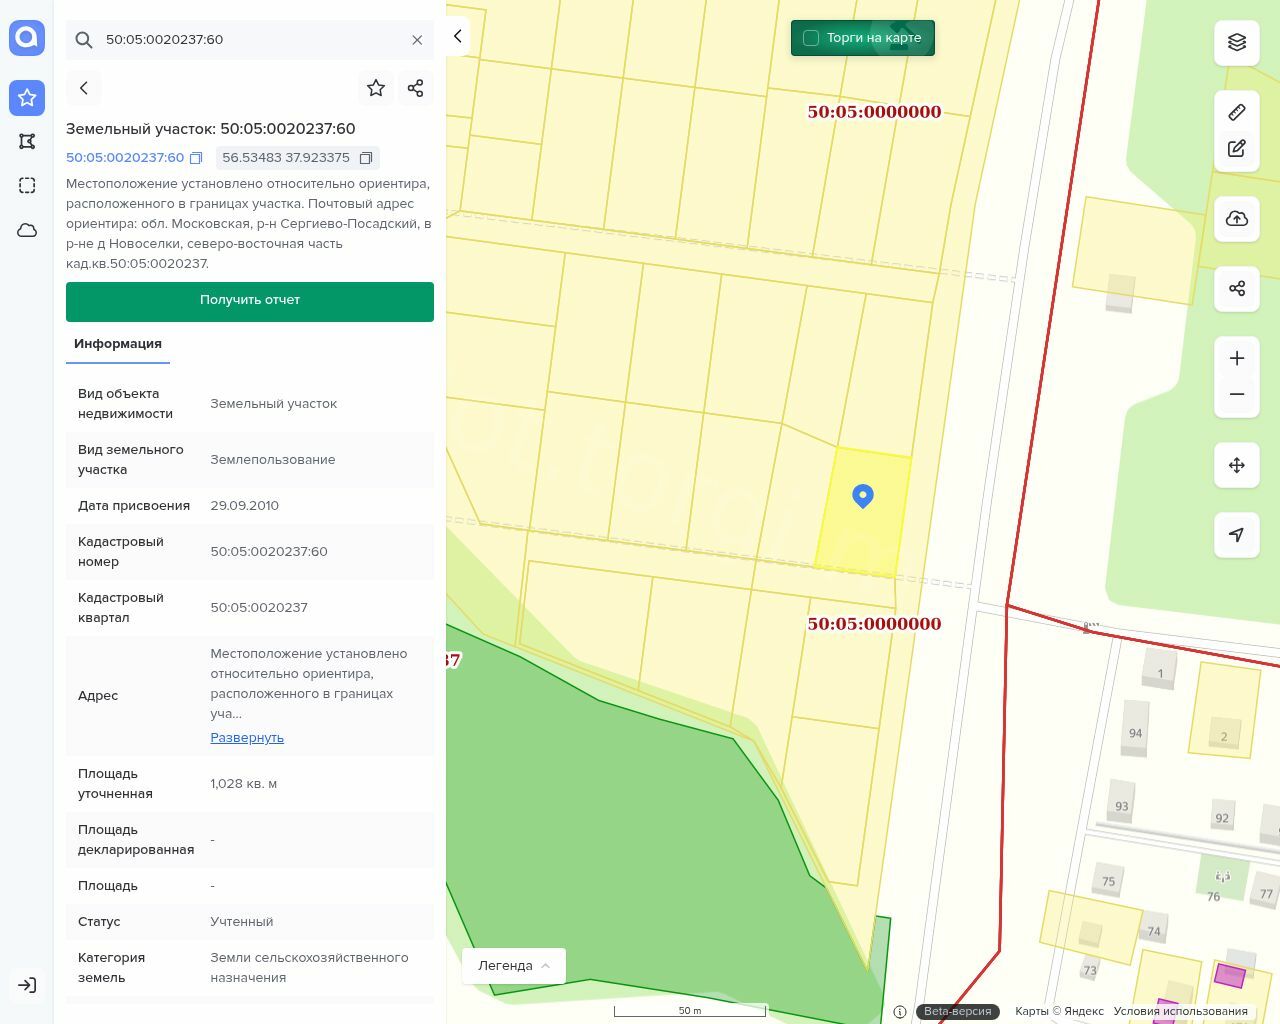Image resolution: width=1280 pixels, height=1024 pixels.
Task: Zoom in on the map
Action: (x=1237, y=358)
